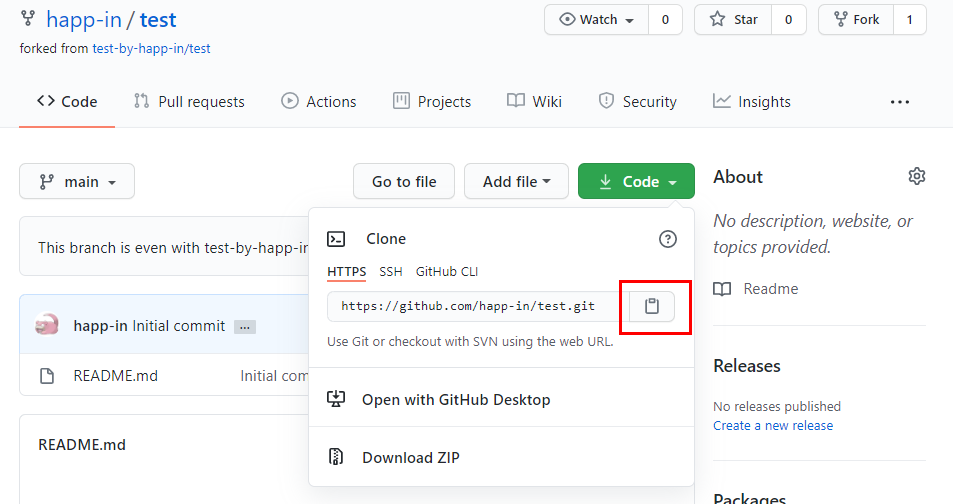View the forks count number

[x=910, y=19]
